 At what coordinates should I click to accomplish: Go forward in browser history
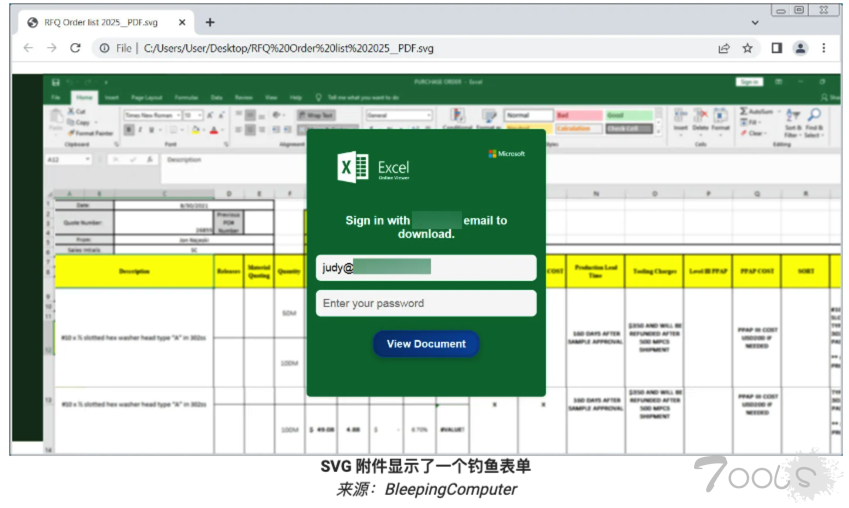click(51, 48)
